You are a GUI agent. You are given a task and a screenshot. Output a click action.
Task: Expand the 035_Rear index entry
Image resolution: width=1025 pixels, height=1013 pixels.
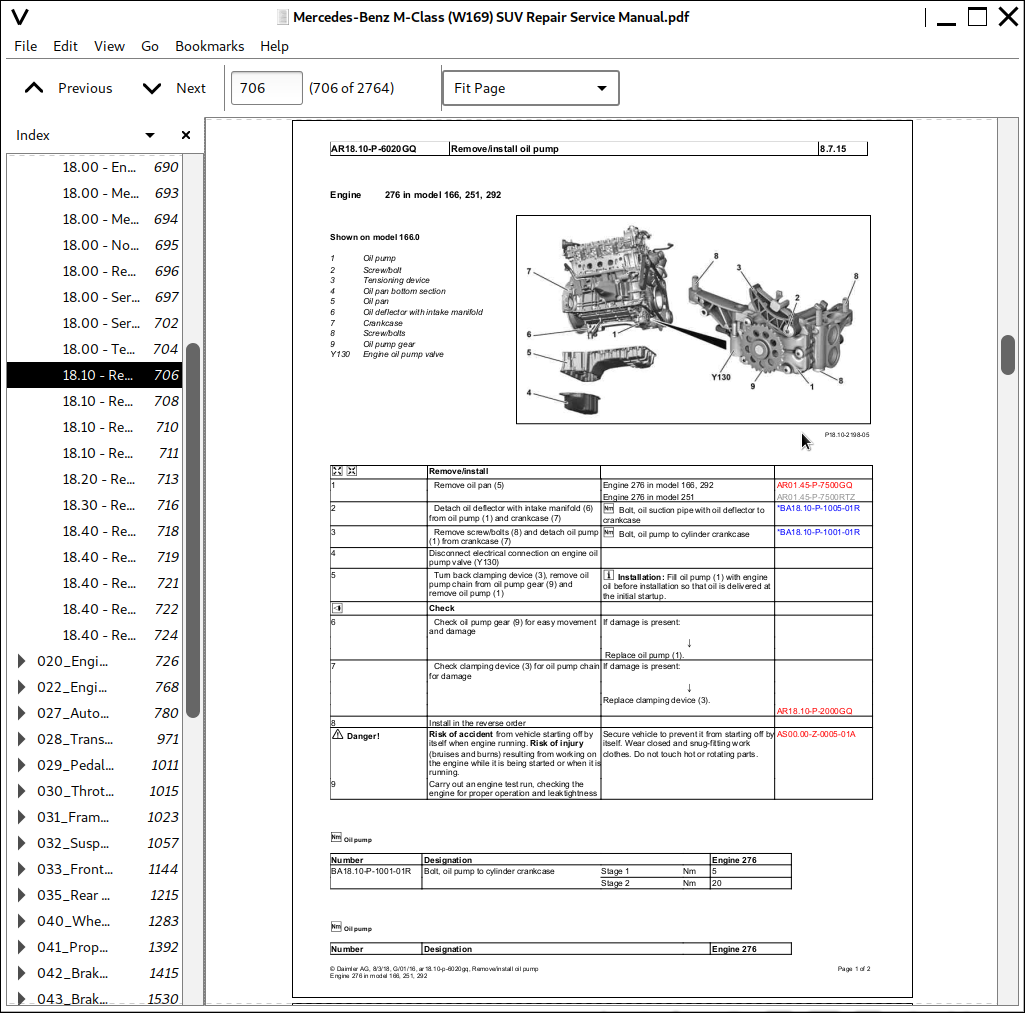(22, 895)
